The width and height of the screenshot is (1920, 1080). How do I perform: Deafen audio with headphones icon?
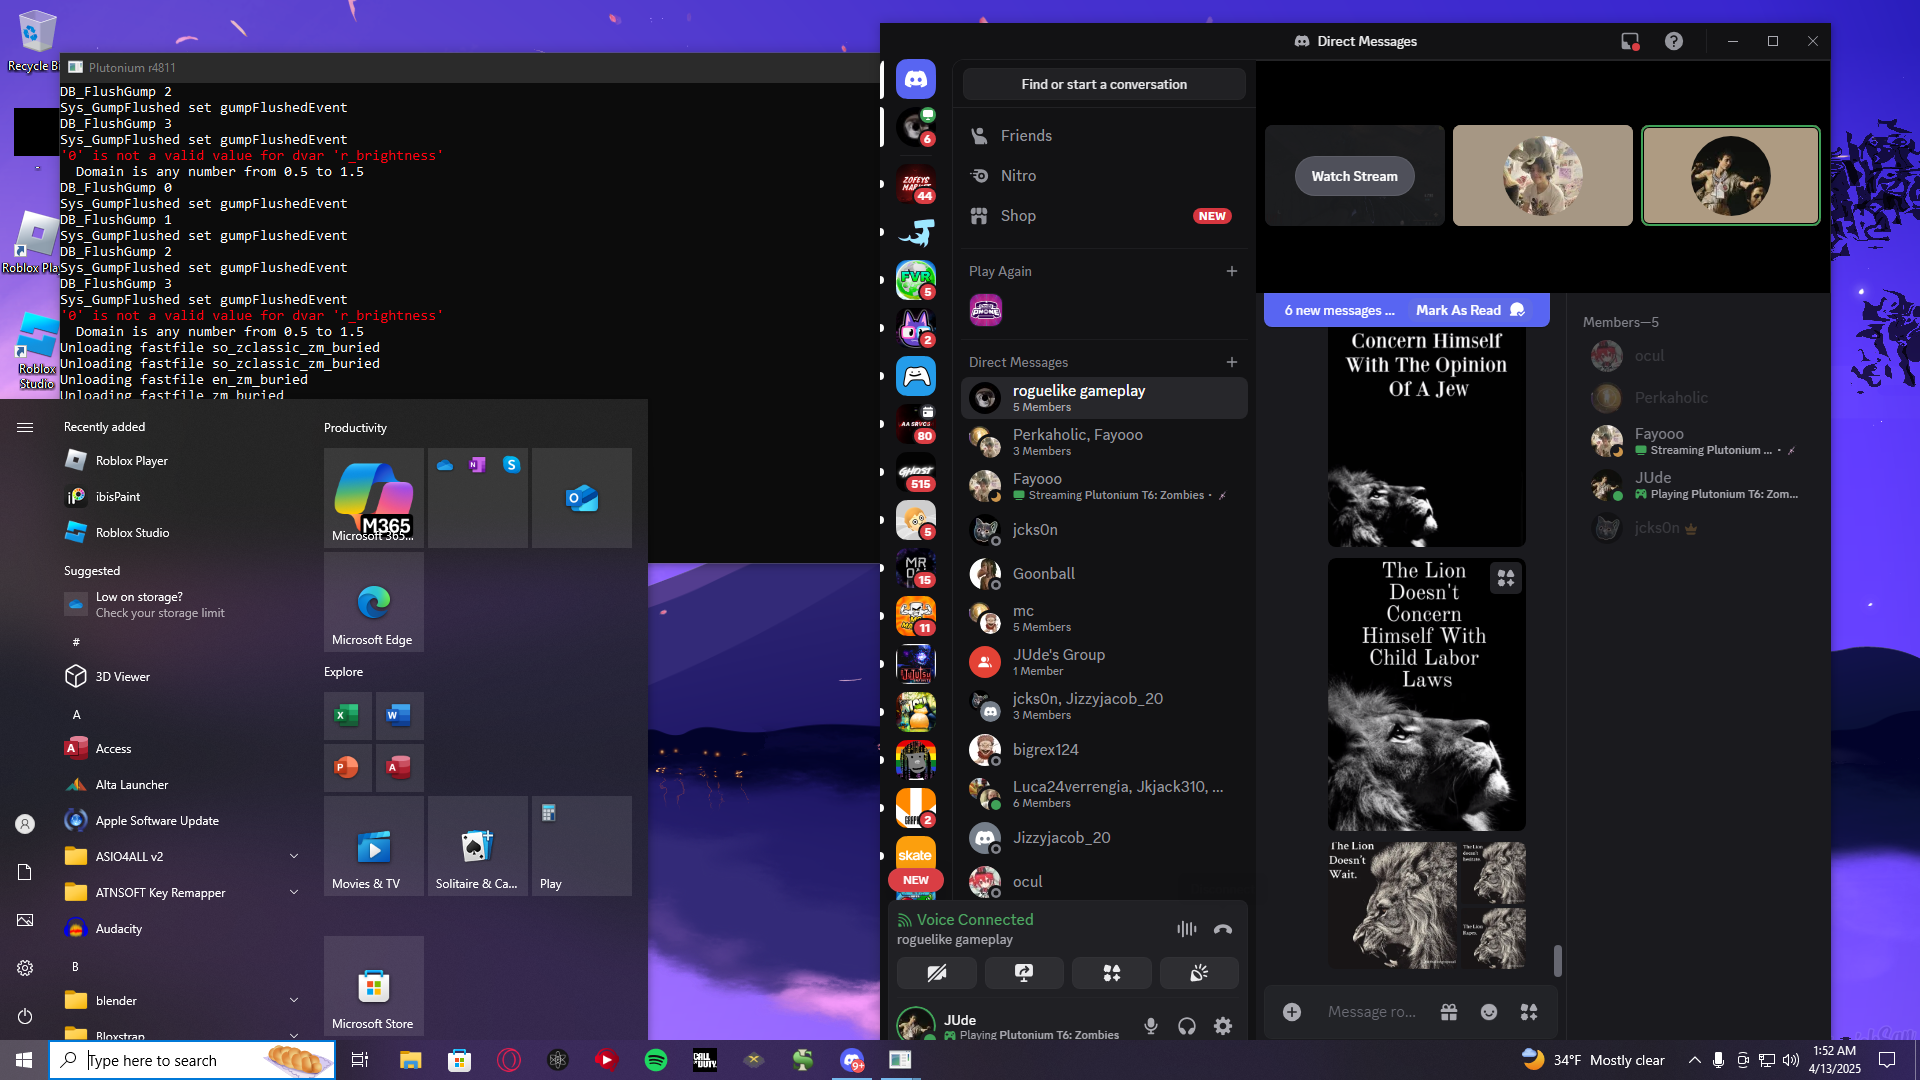pyautogui.click(x=1186, y=1026)
